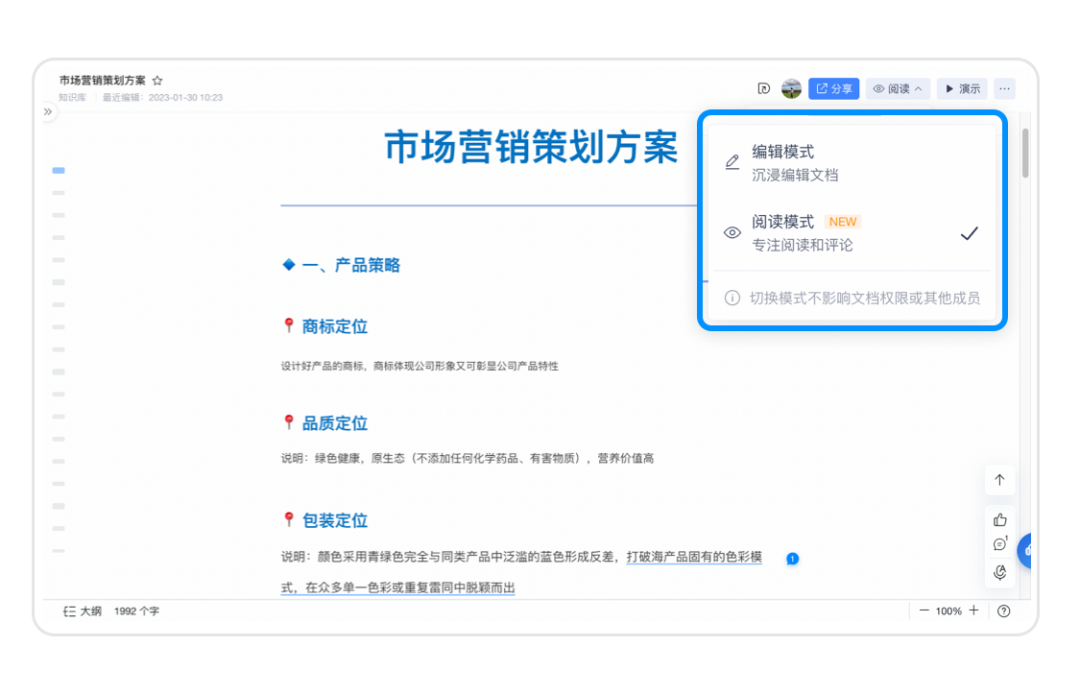Open the share dialog via 分享 button
The image size is (1080, 694).
pos(834,88)
